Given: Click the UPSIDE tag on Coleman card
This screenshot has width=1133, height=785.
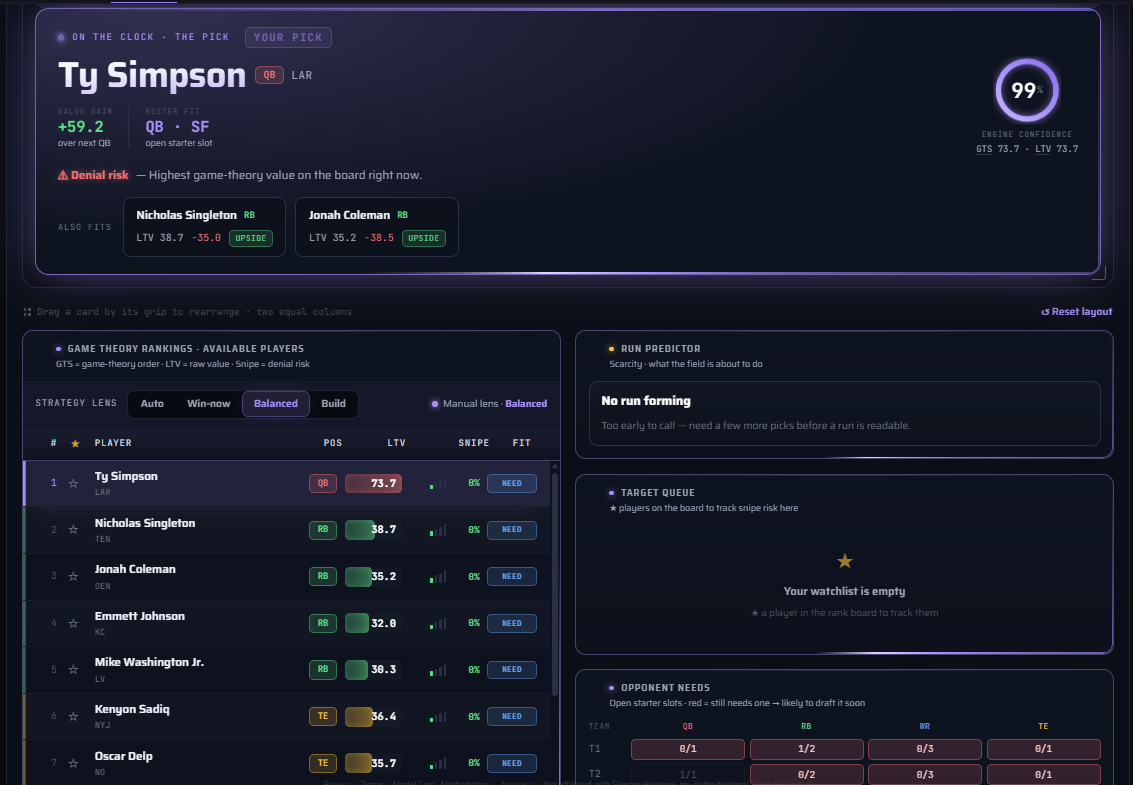Looking at the screenshot, I should (x=423, y=239).
